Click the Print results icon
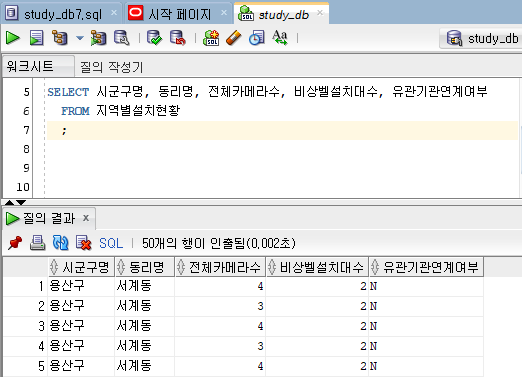Screen dimensions: 522x377 click(x=38, y=243)
